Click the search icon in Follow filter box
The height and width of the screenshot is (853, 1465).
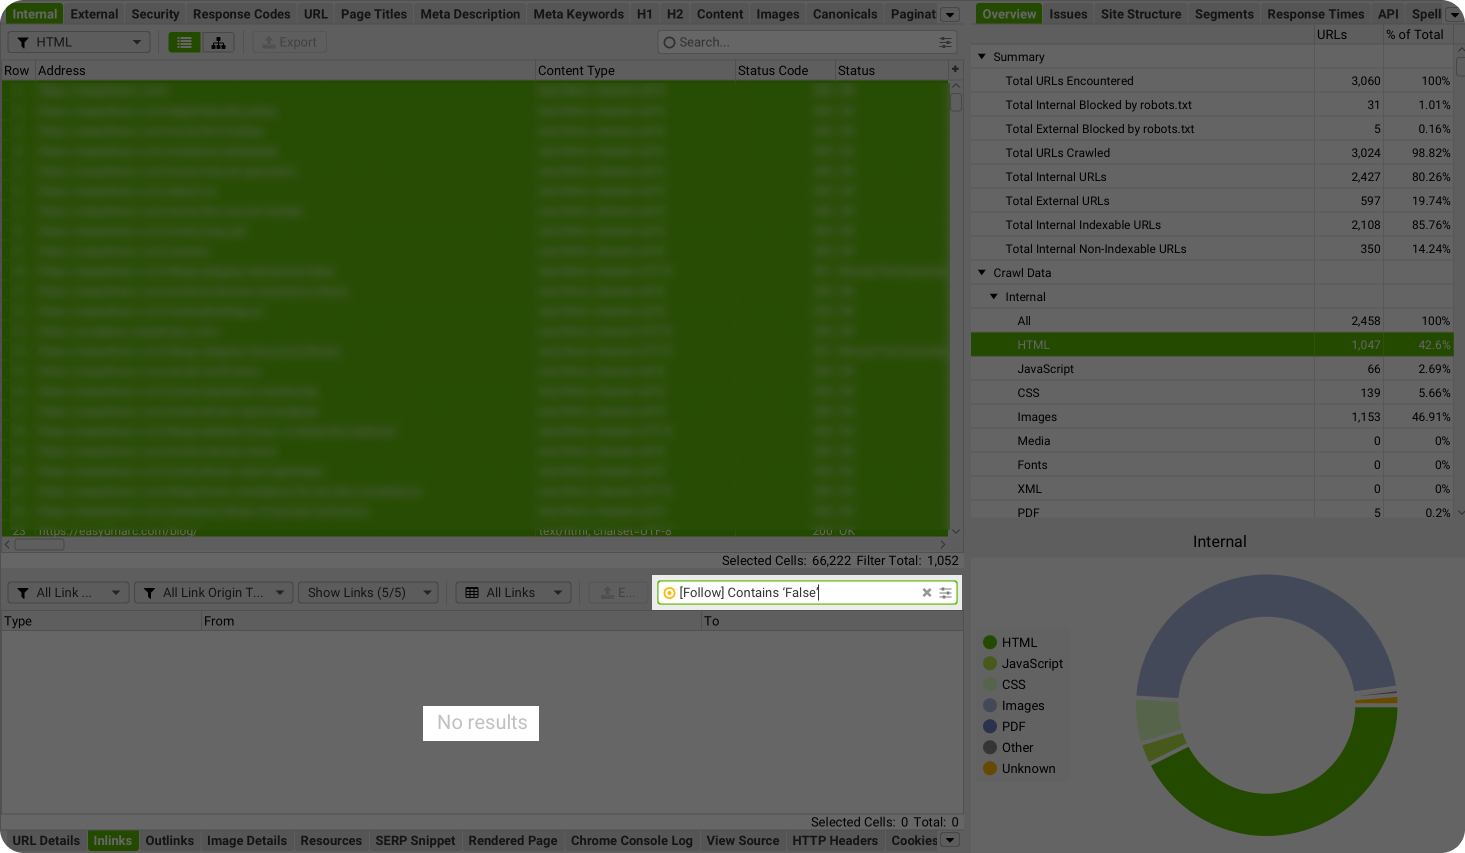pyautogui.click(x=669, y=593)
